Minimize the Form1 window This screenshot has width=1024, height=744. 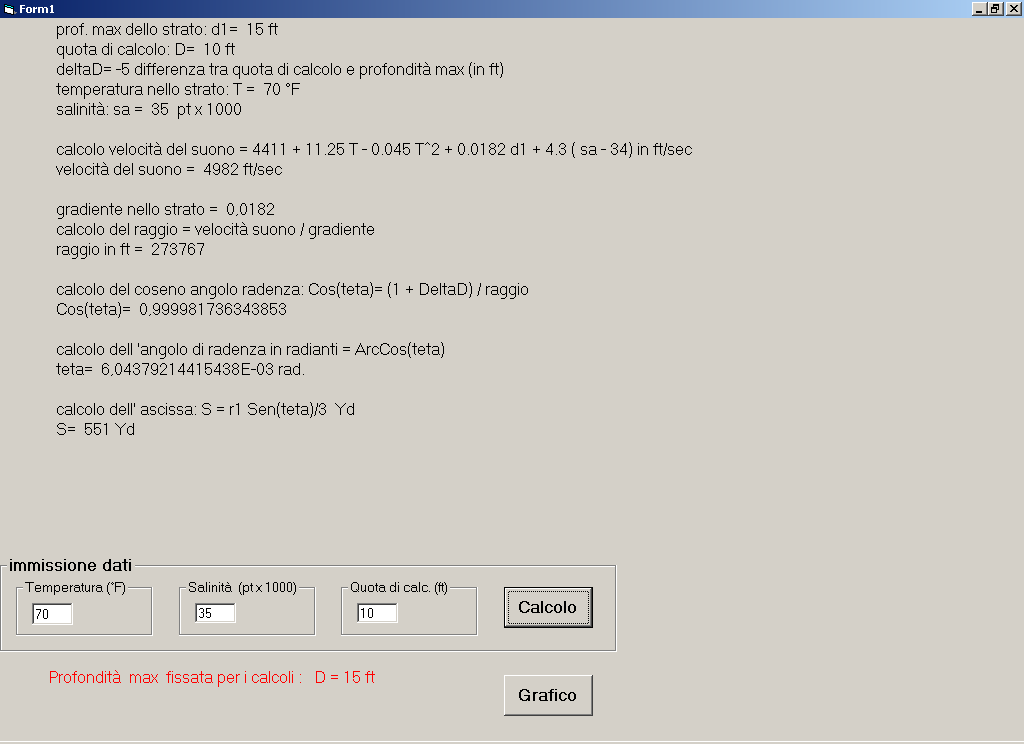979,8
